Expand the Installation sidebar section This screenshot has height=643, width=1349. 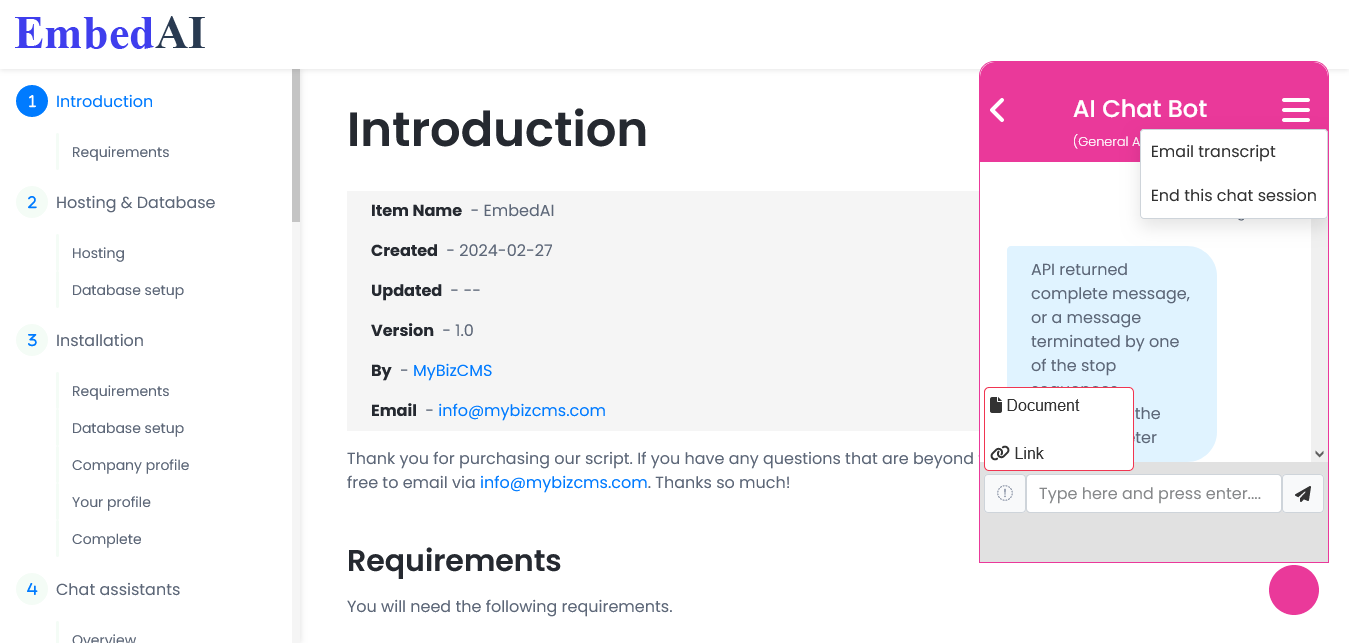(100, 340)
